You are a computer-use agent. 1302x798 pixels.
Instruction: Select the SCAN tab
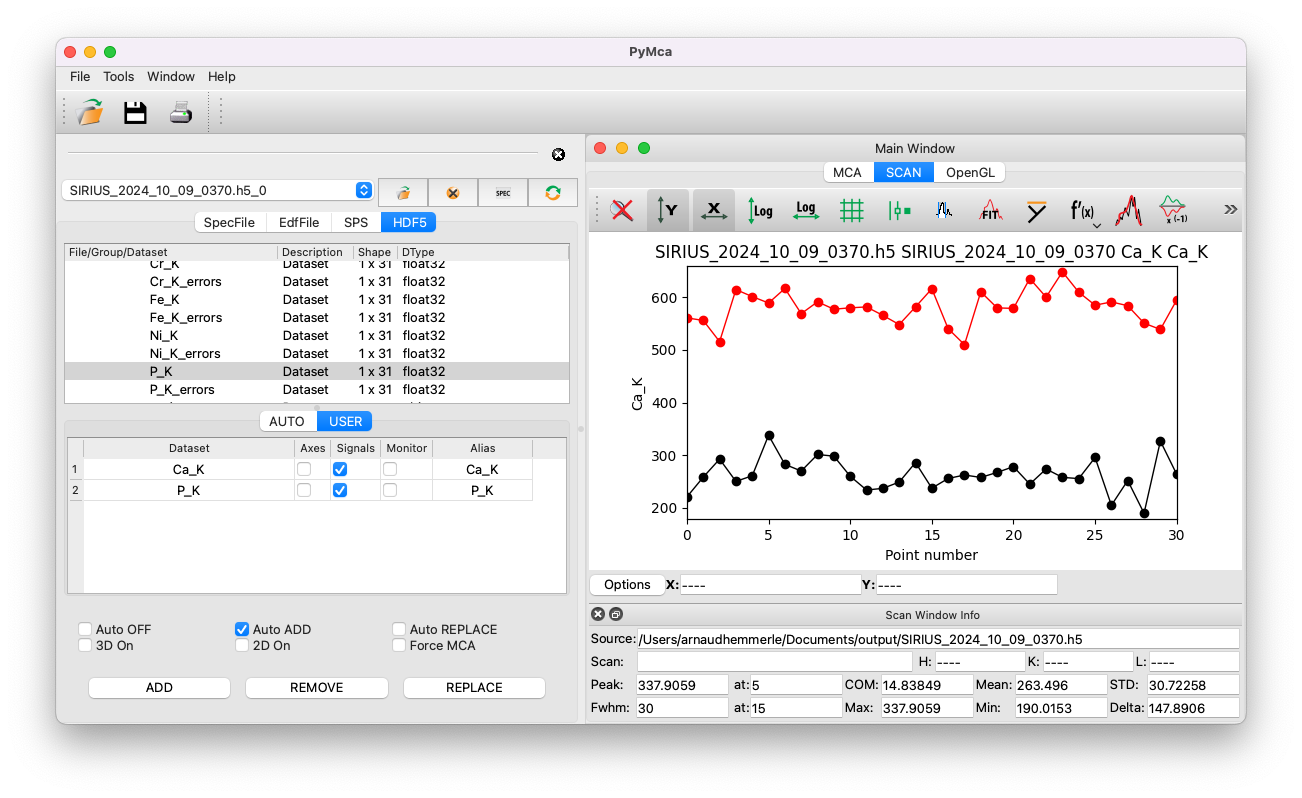tap(904, 172)
